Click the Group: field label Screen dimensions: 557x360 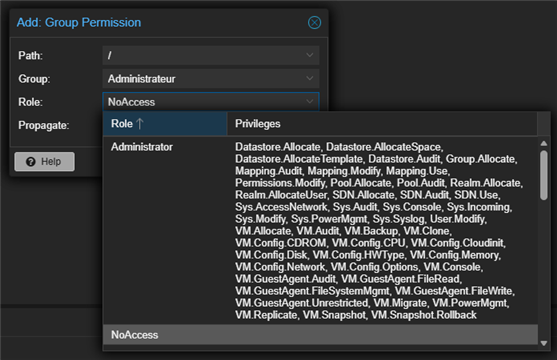click(x=34, y=79)
